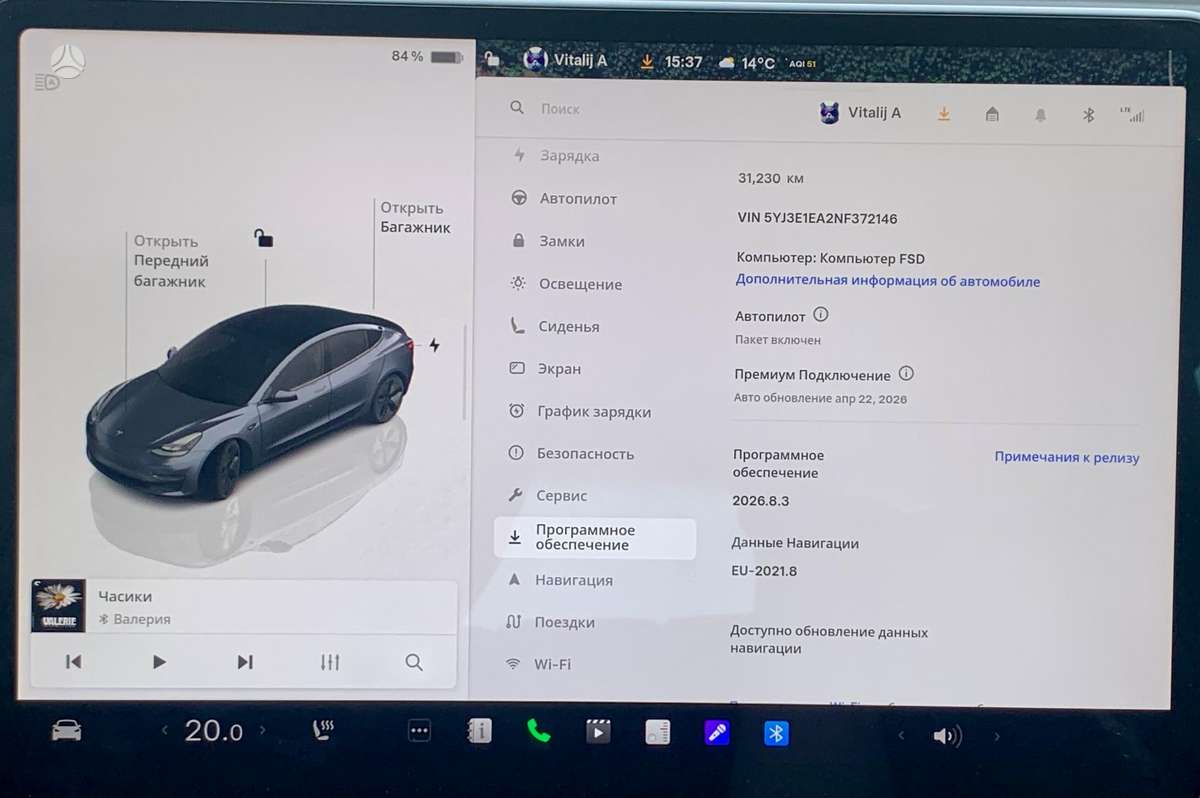Click the Поиск search field
1200x798 pixels.
[560, 108]
